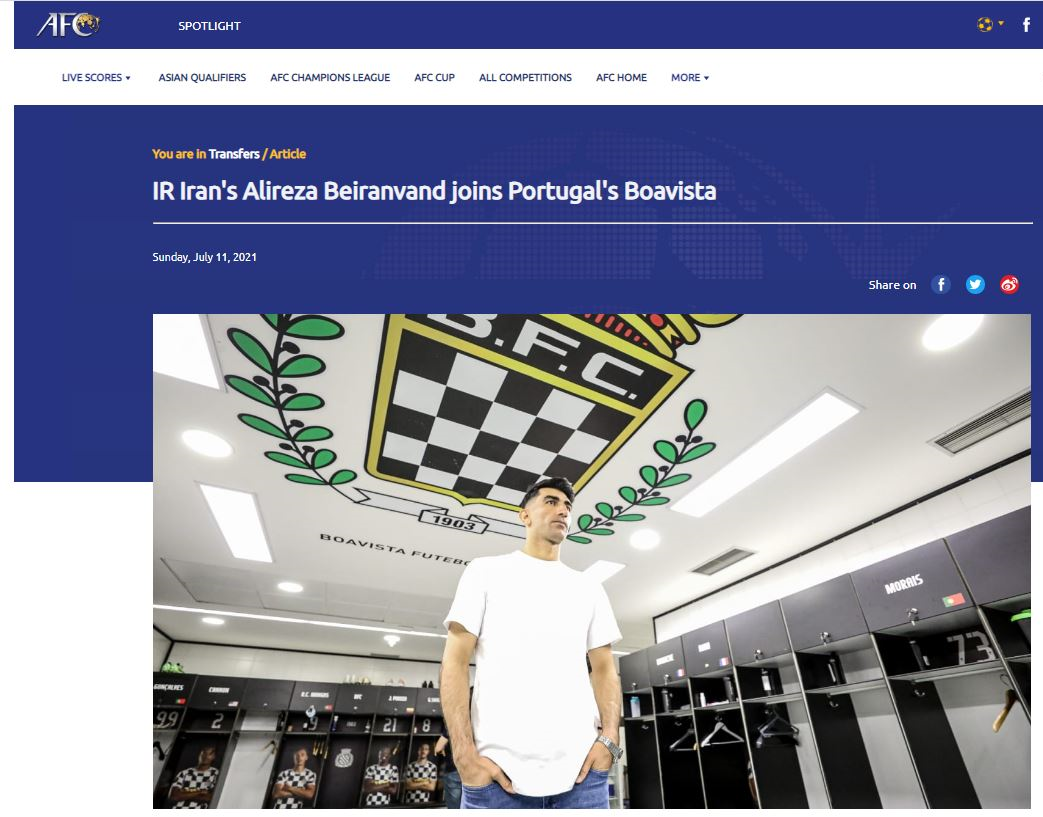Open AFC Champions League menu item
The width and height of the screenshot is (1043, 817).
pyautogui.click(x=330, y=78)
